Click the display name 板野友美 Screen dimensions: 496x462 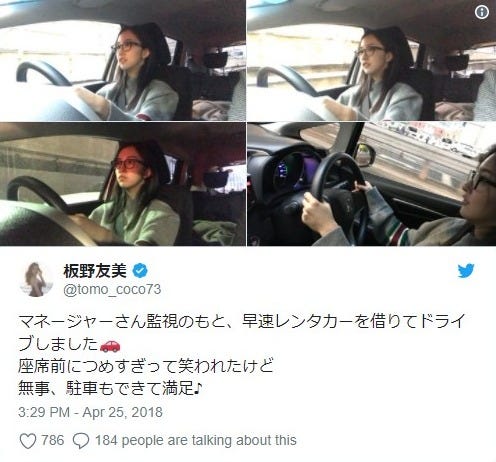(95, 271)
